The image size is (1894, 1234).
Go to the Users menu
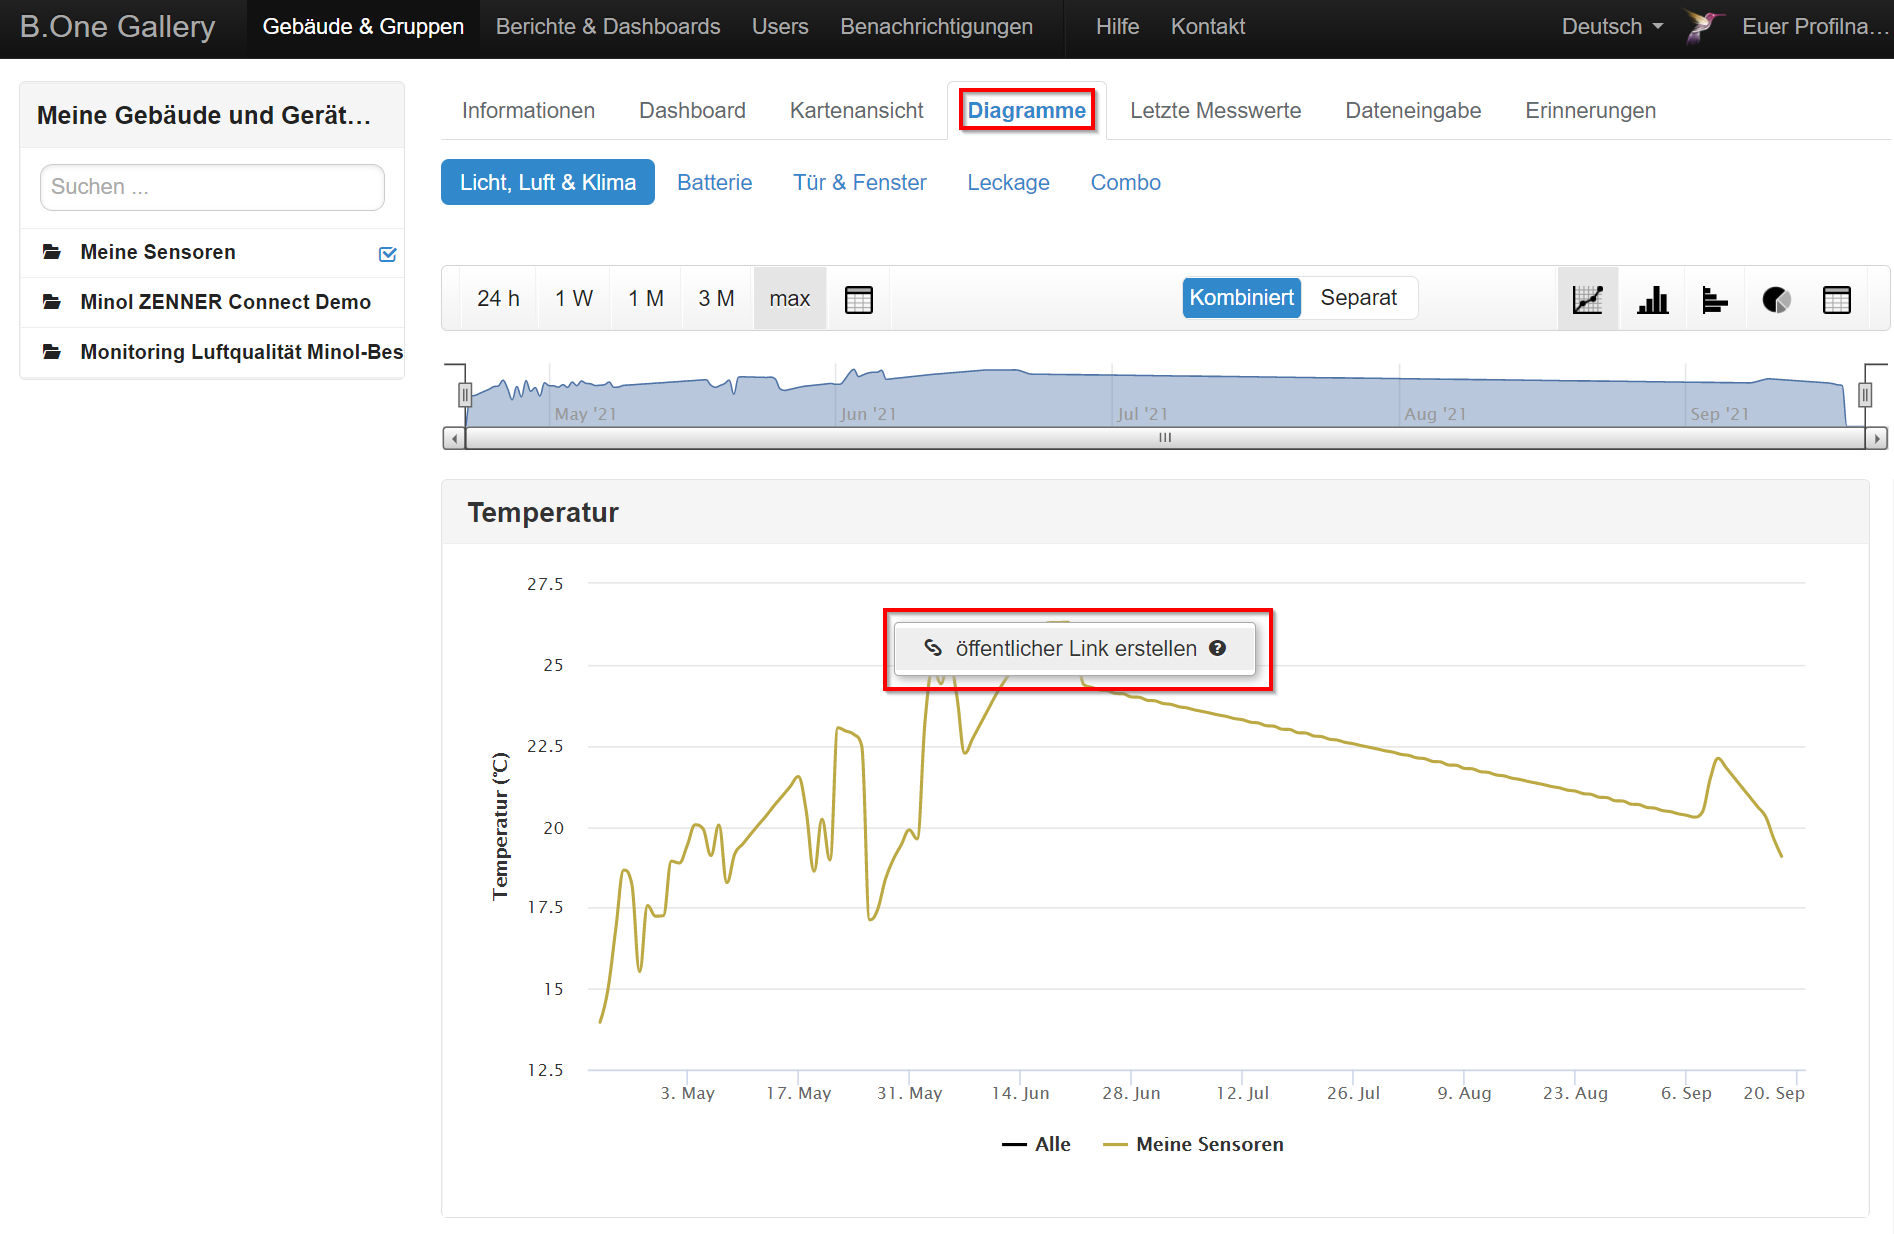click(x=780, y=27)
